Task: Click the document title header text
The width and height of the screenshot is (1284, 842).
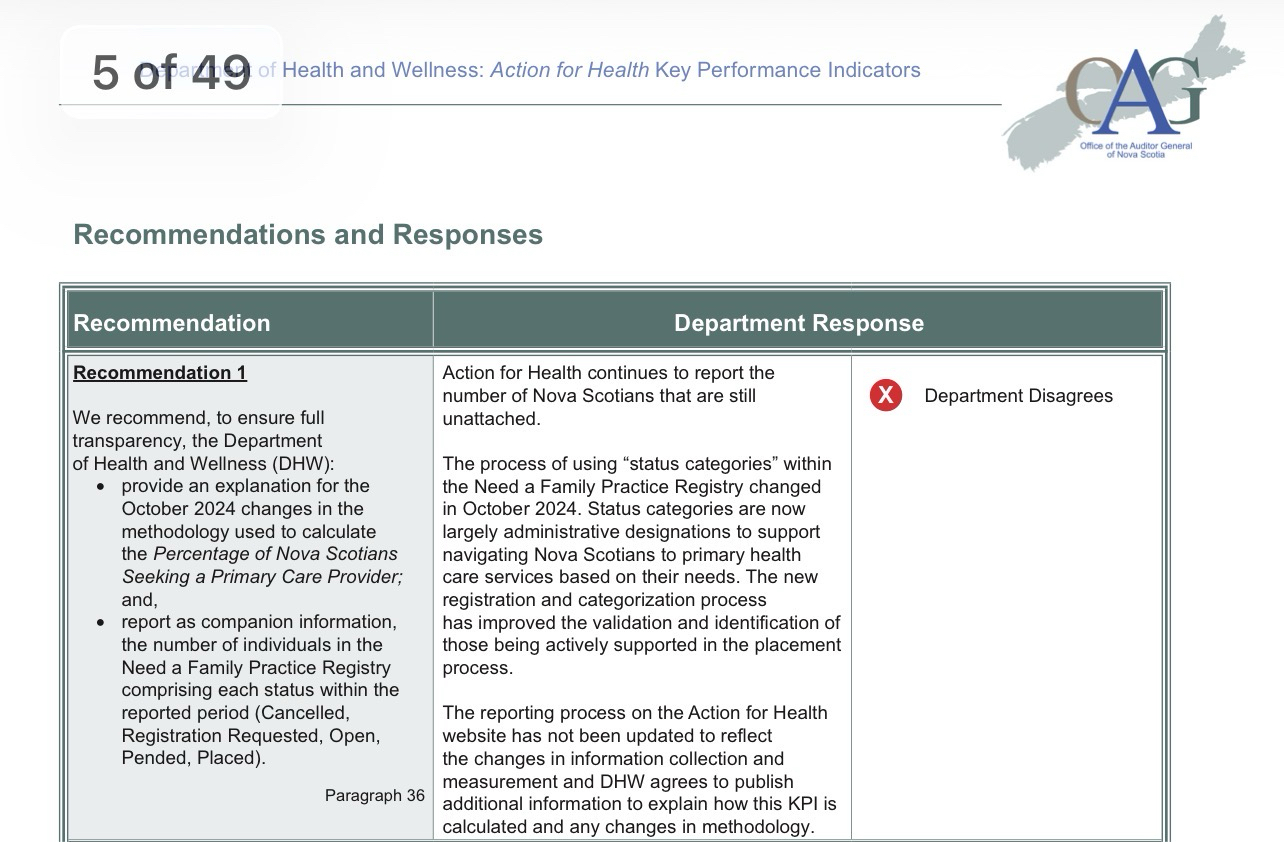Action: [x=600, y=70]
